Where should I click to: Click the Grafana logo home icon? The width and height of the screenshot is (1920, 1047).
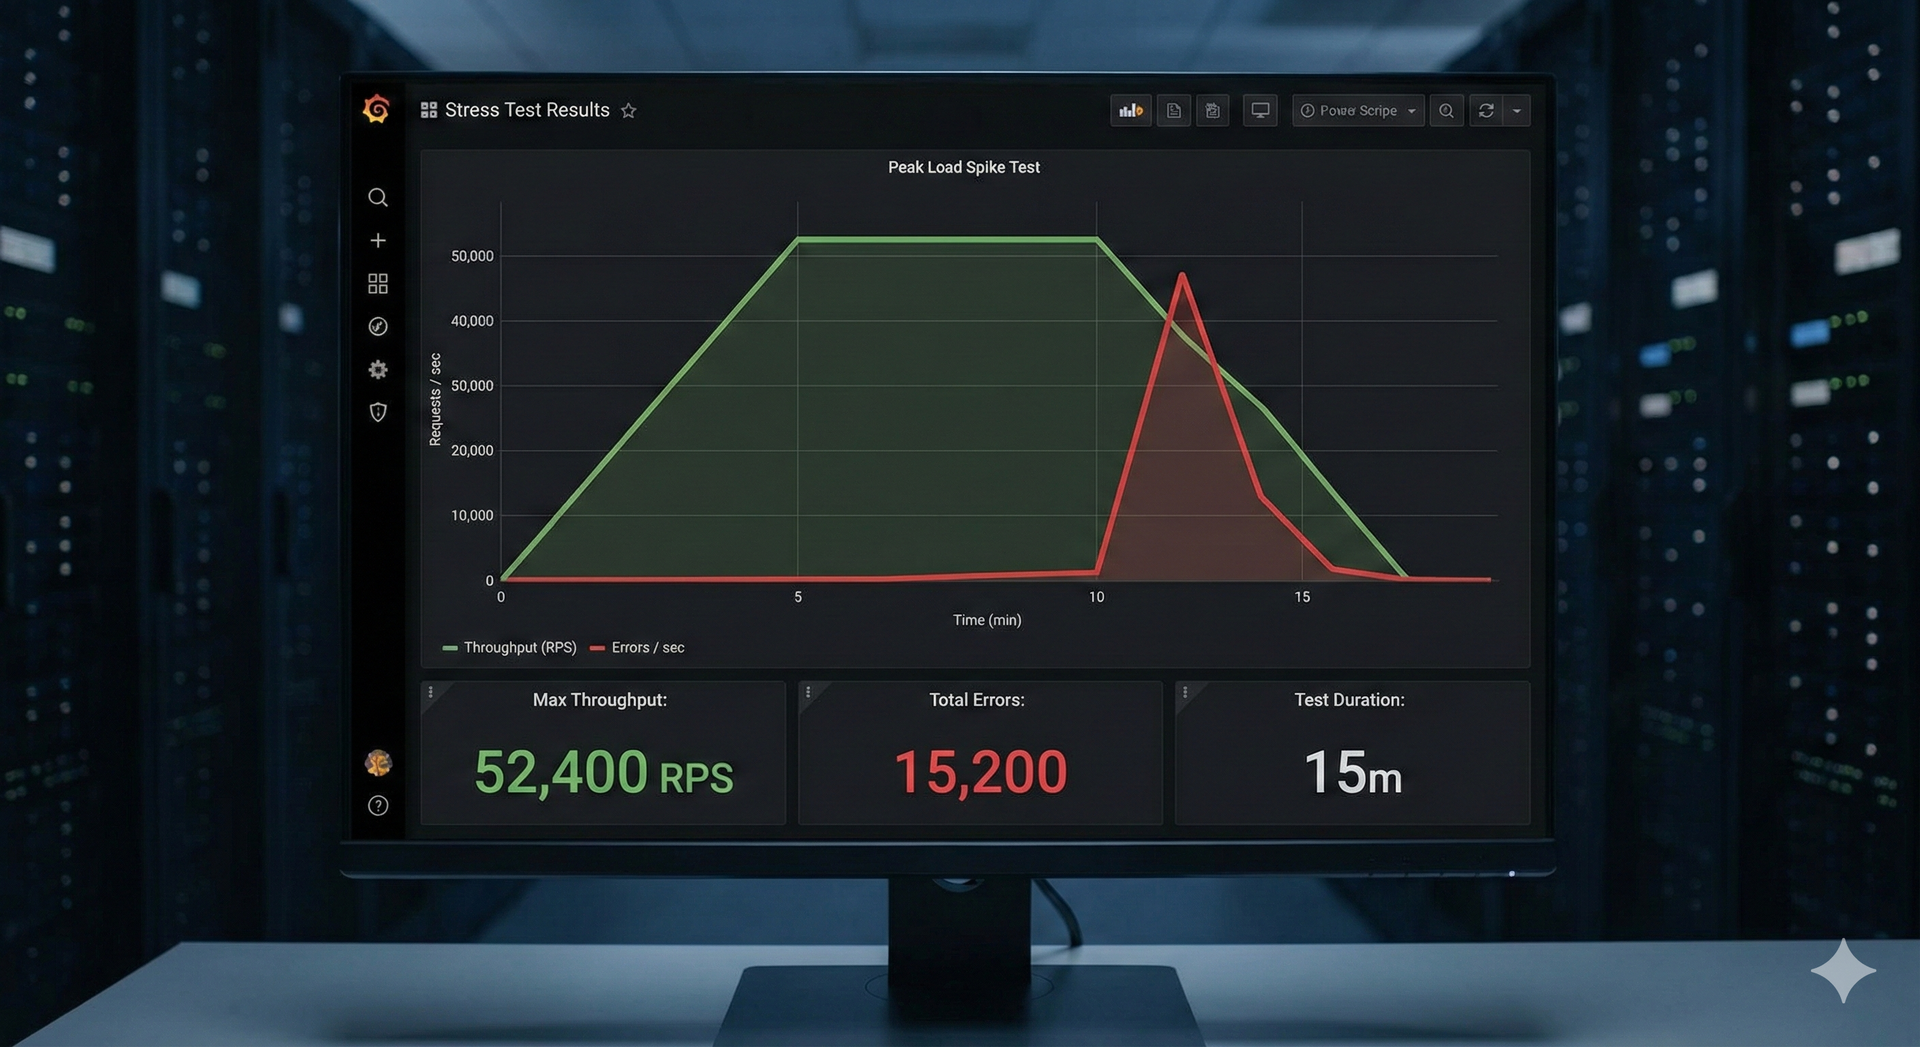(376, 109)
